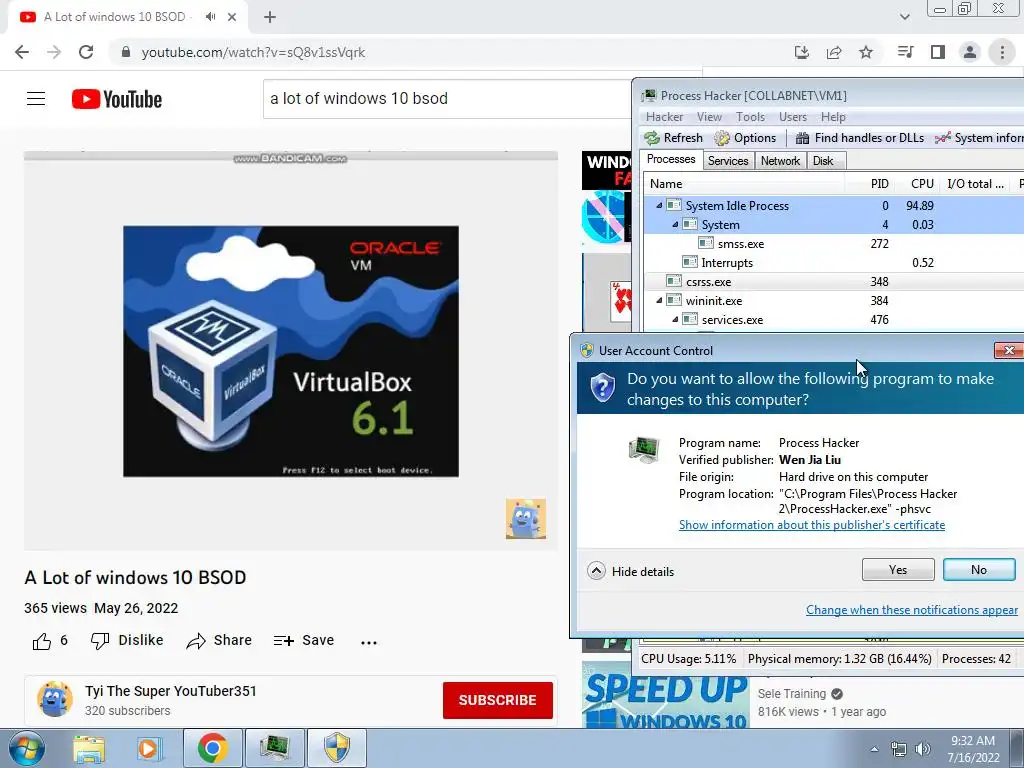
Task: Switch to the Network tab
Action: pos(780,161)
